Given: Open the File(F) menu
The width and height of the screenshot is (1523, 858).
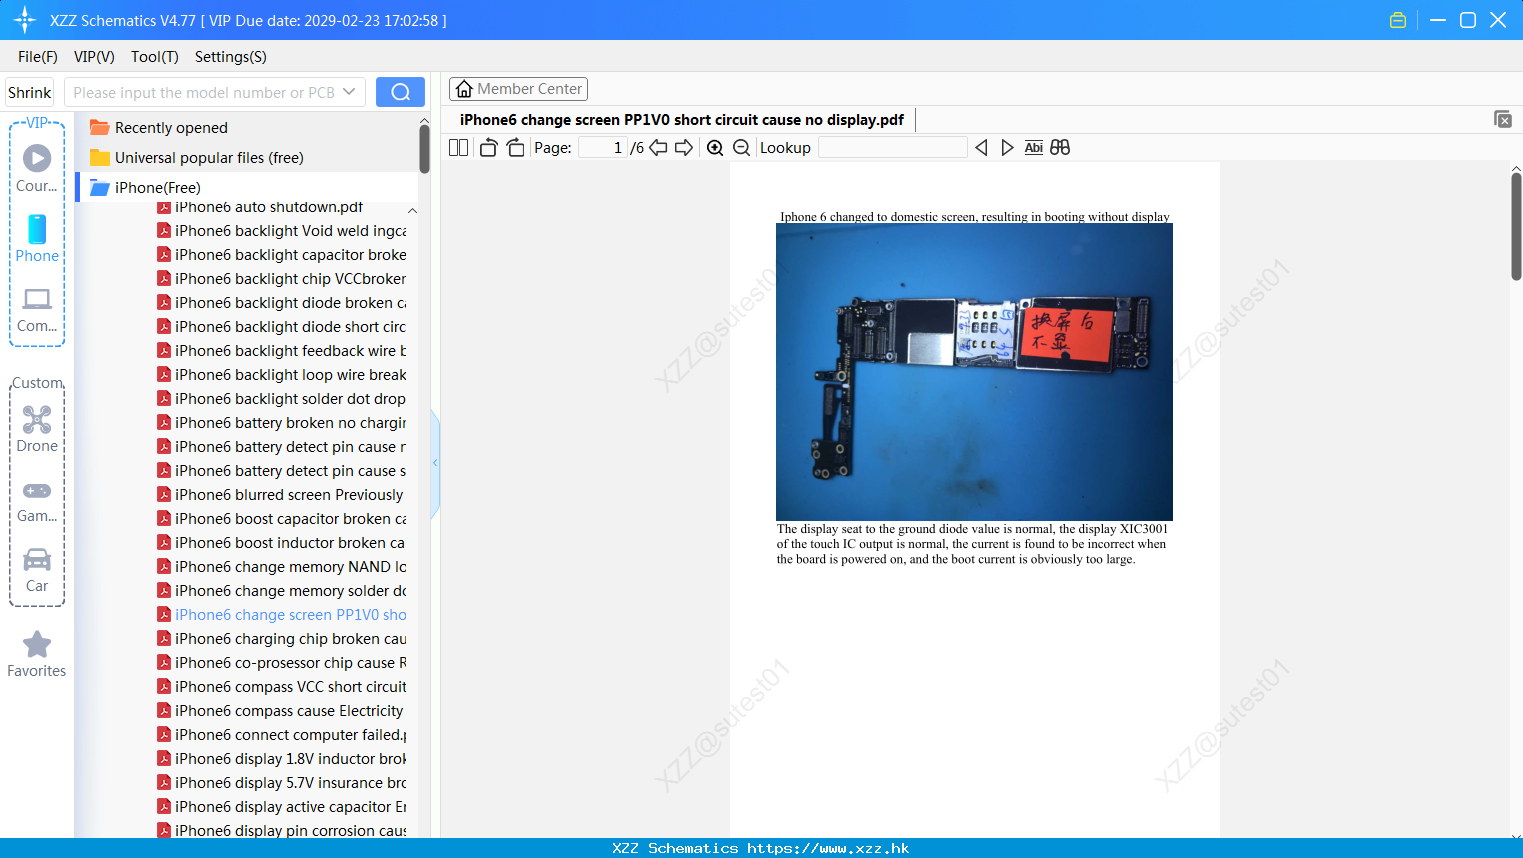Looking at the screenshot, I should coord(38,57).
